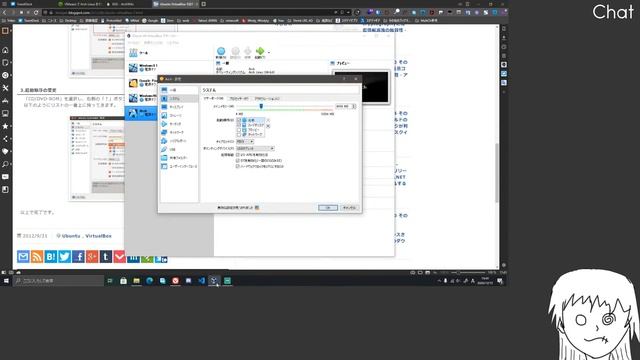Share post on Tumblr icon
This screenshot has height=360, width=640.
(106, 257)
